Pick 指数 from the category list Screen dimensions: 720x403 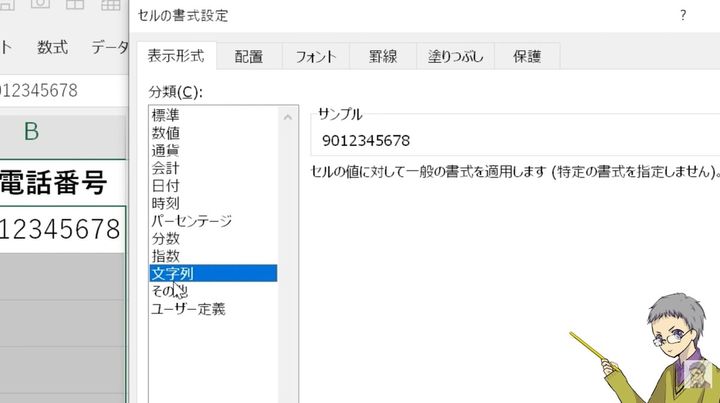pos(214,256)
